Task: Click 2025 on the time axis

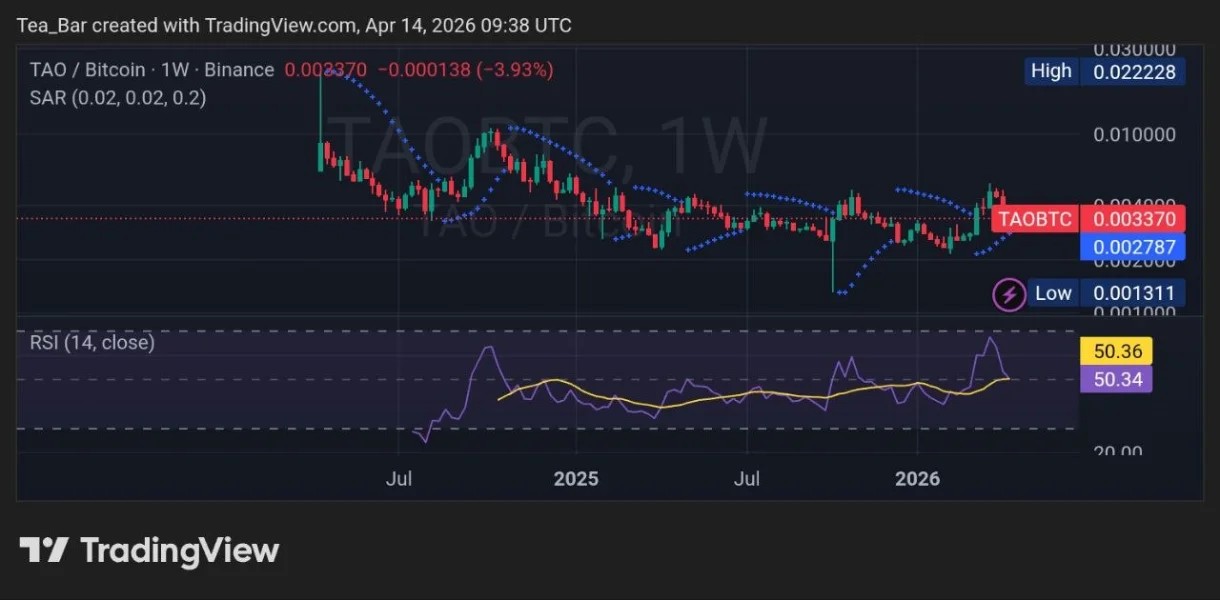Action: pyautogui.click(x=576, y=479)
